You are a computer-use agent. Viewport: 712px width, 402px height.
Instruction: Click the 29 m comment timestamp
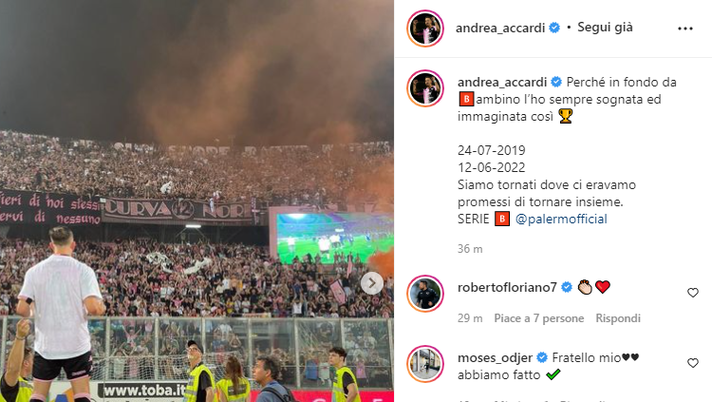470,318
